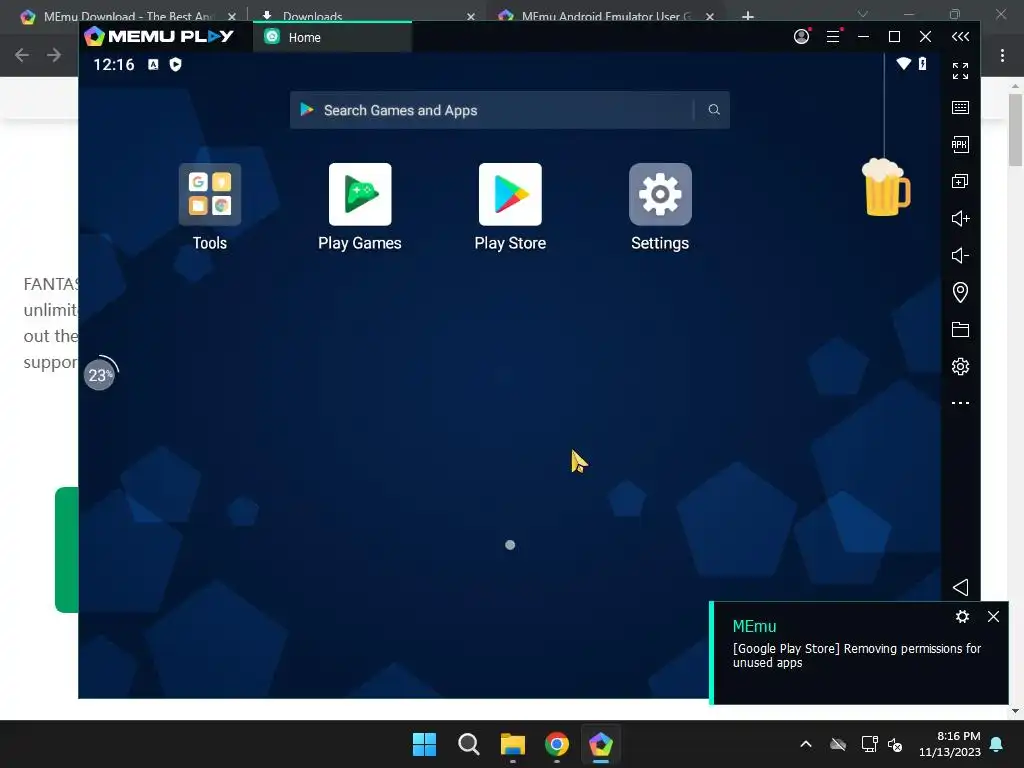Click muted volume tray icon
Viewport: 1024px width, 768px height.
pyautogui.click(x=895, y=744)
